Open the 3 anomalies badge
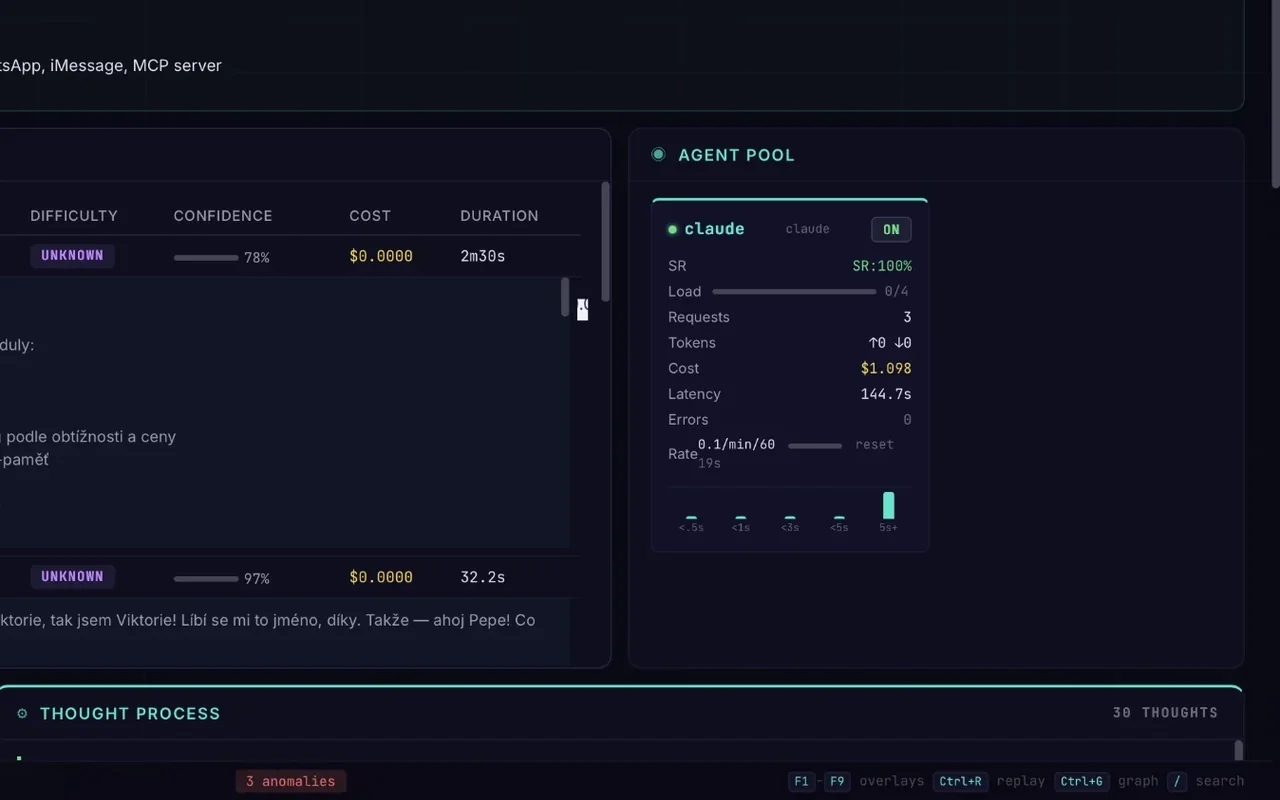This screenshot has height=800, width=1280. click(x=291, y=781)
